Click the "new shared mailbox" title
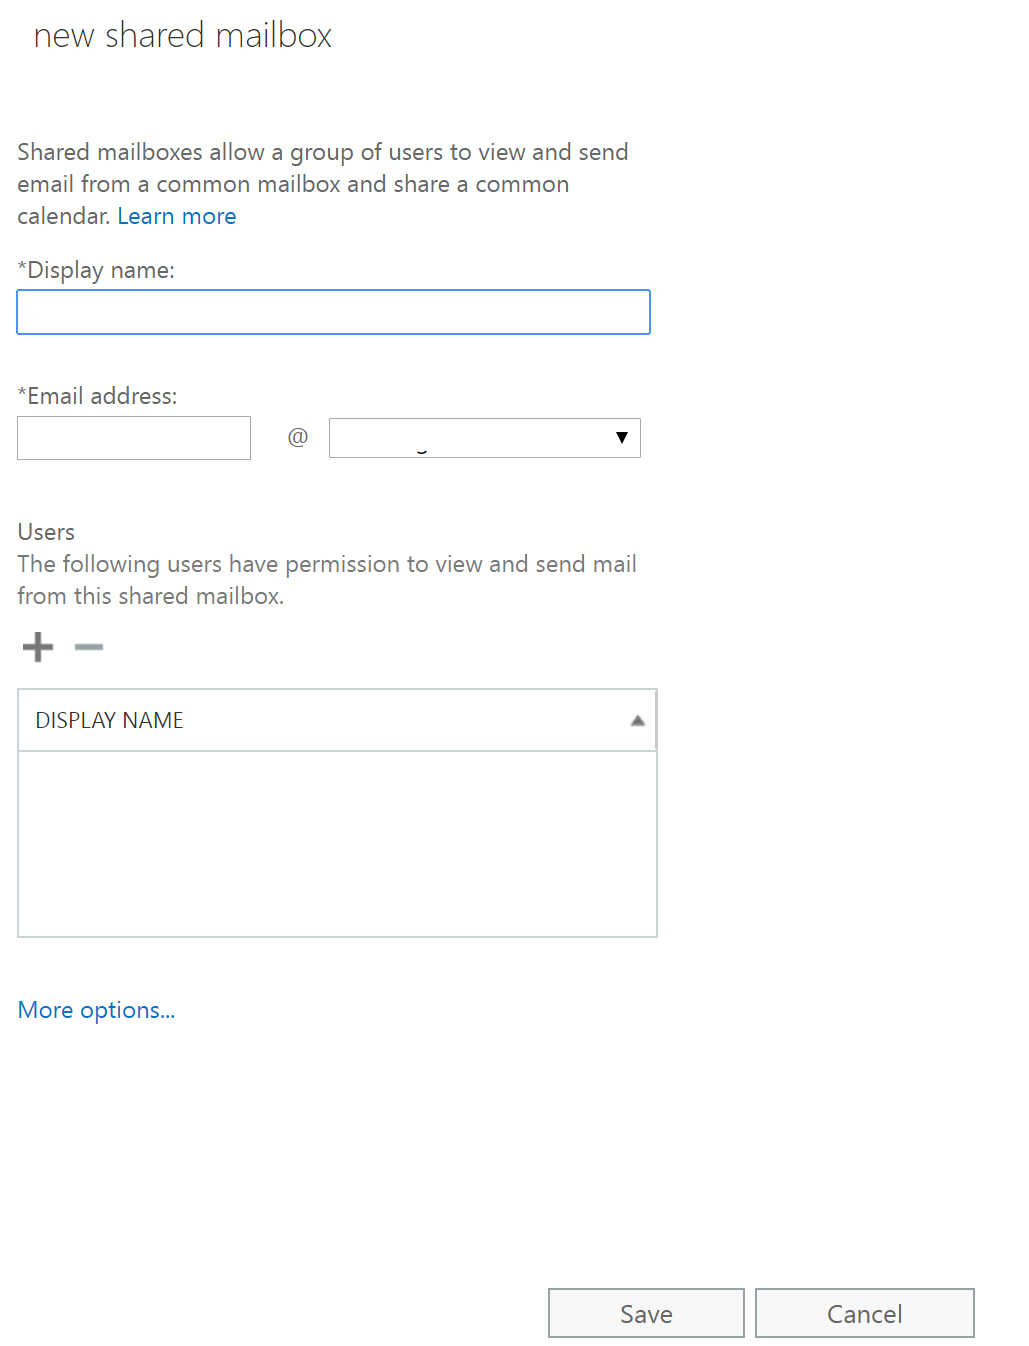 (182, 36)
